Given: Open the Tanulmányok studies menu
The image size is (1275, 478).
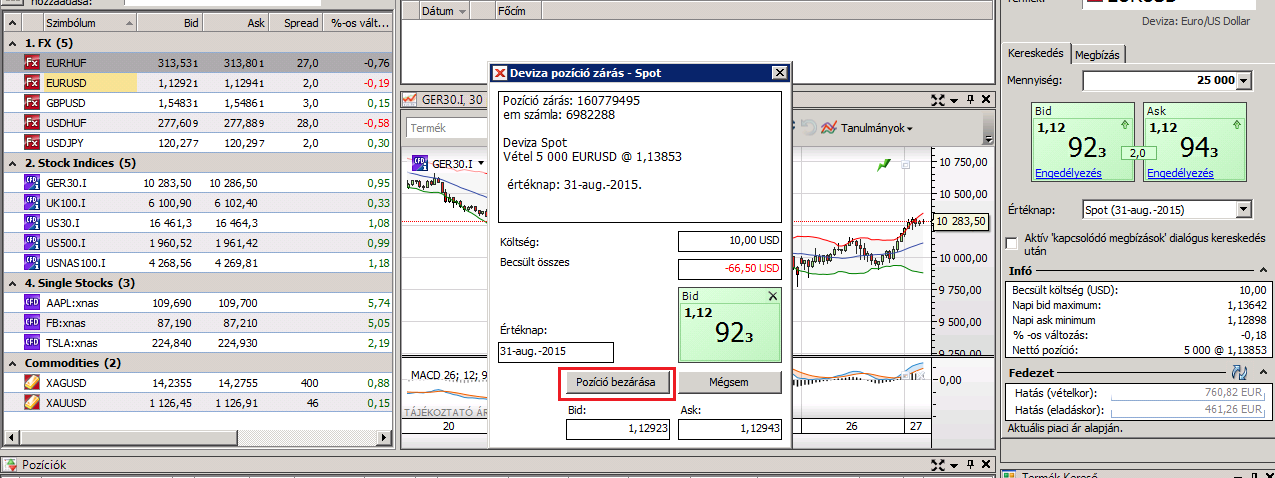Looking at the screenshot, I should tap(875, 128).
